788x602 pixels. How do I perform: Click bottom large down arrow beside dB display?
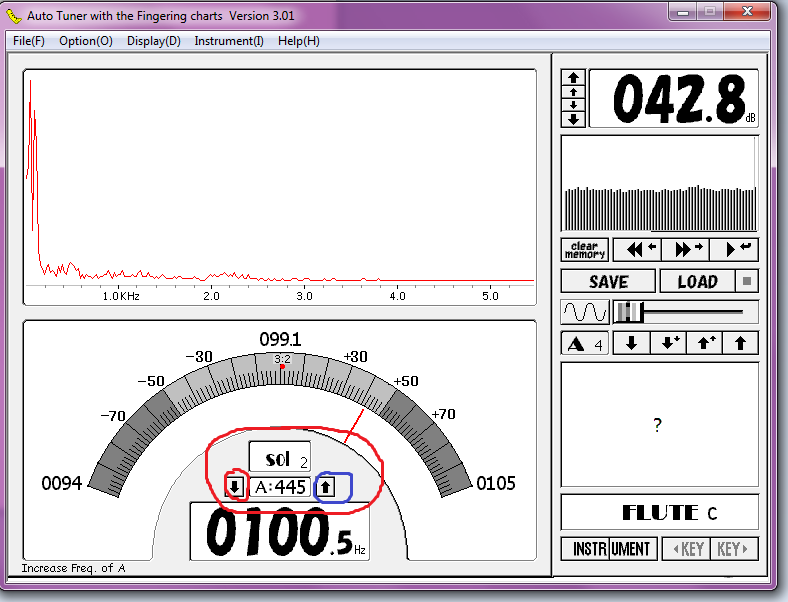click(x=573, y=119)
